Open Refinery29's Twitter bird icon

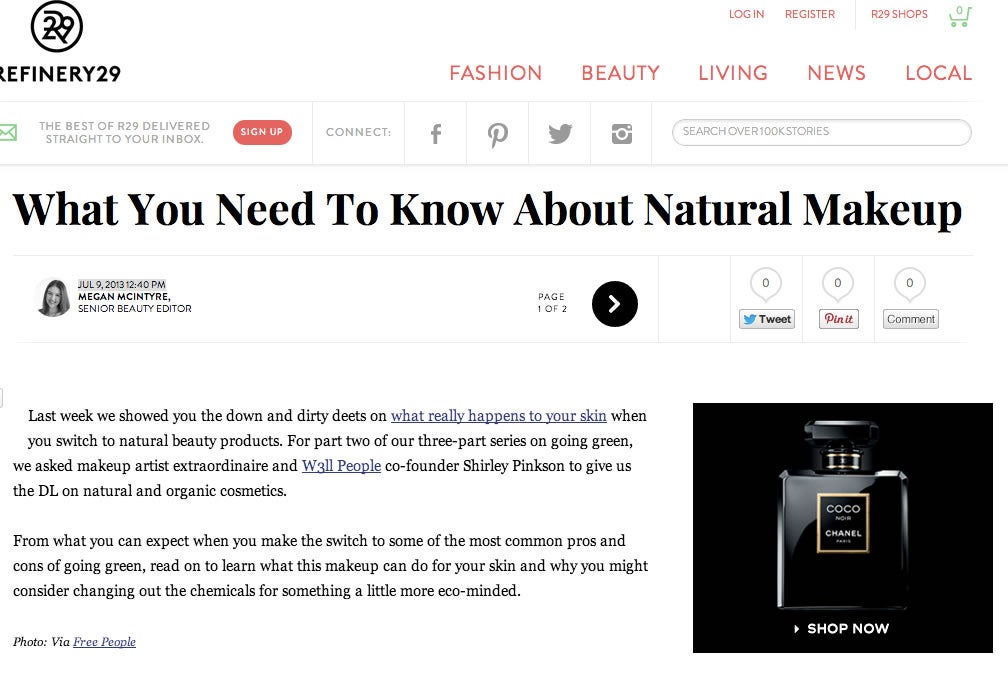(x=560, y=134)
